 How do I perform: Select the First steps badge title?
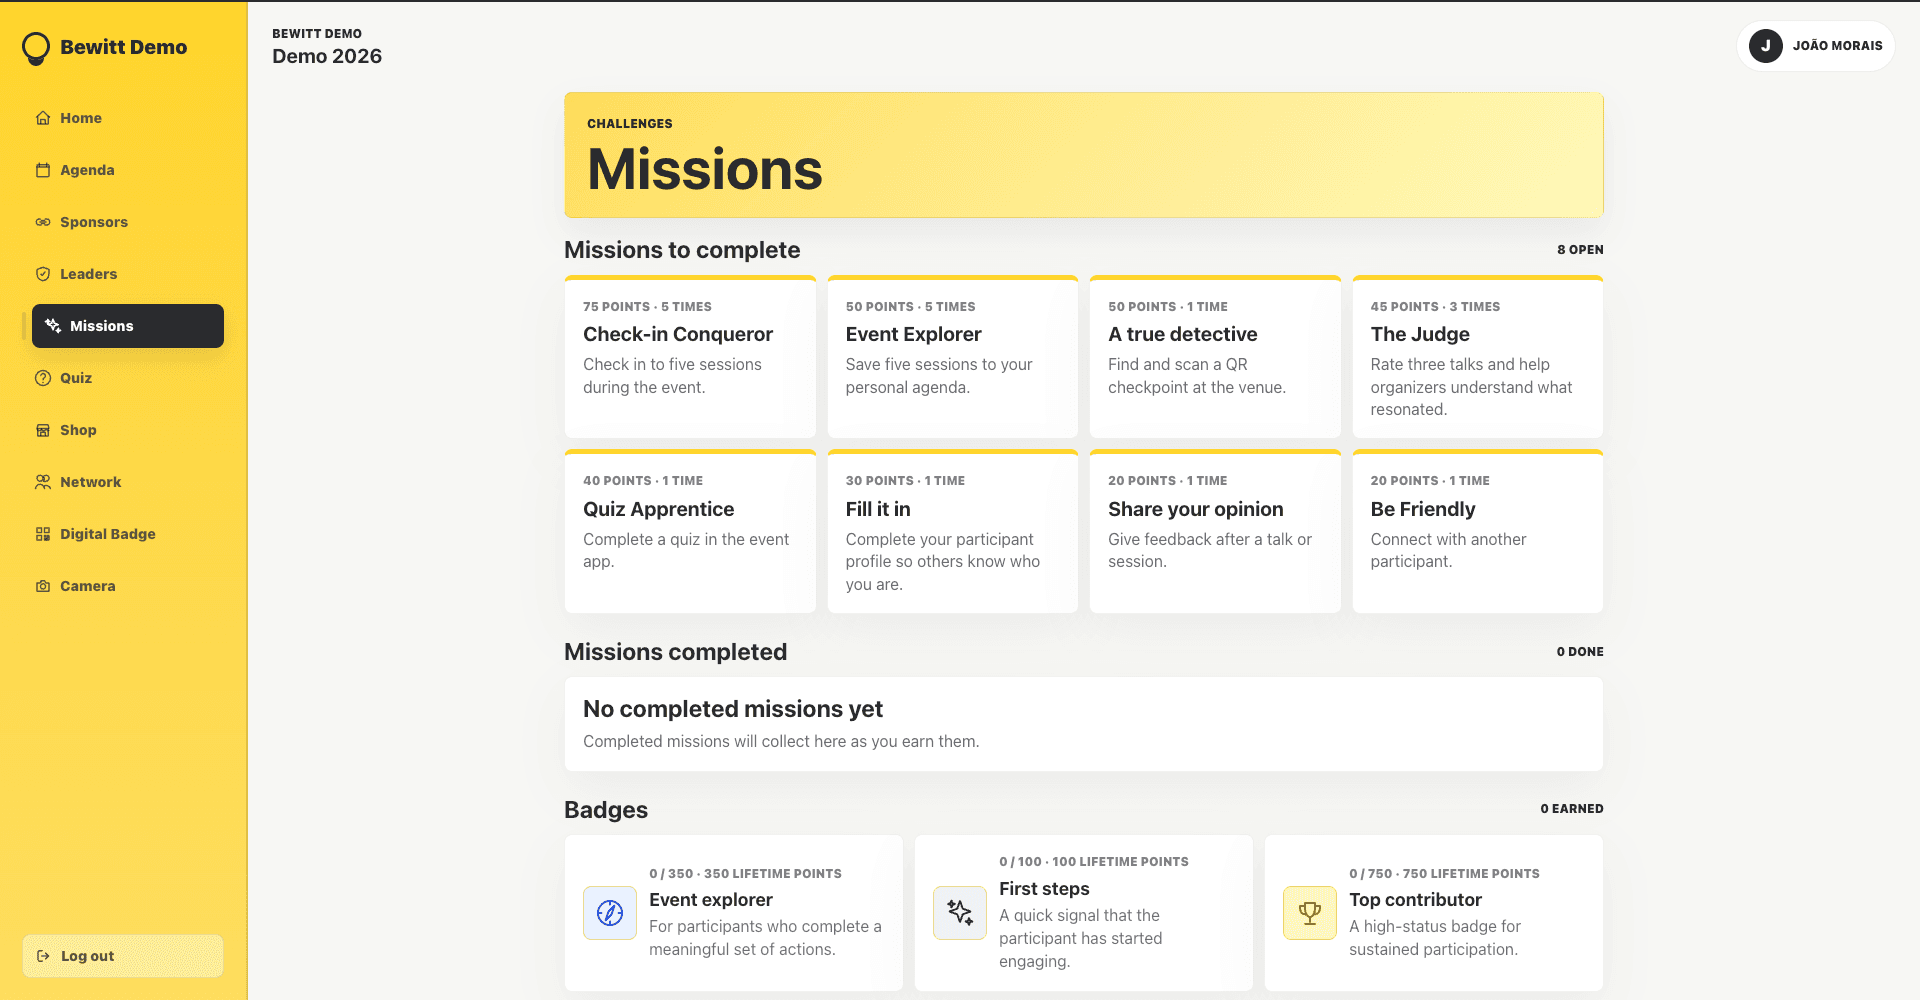point(1044,889)
